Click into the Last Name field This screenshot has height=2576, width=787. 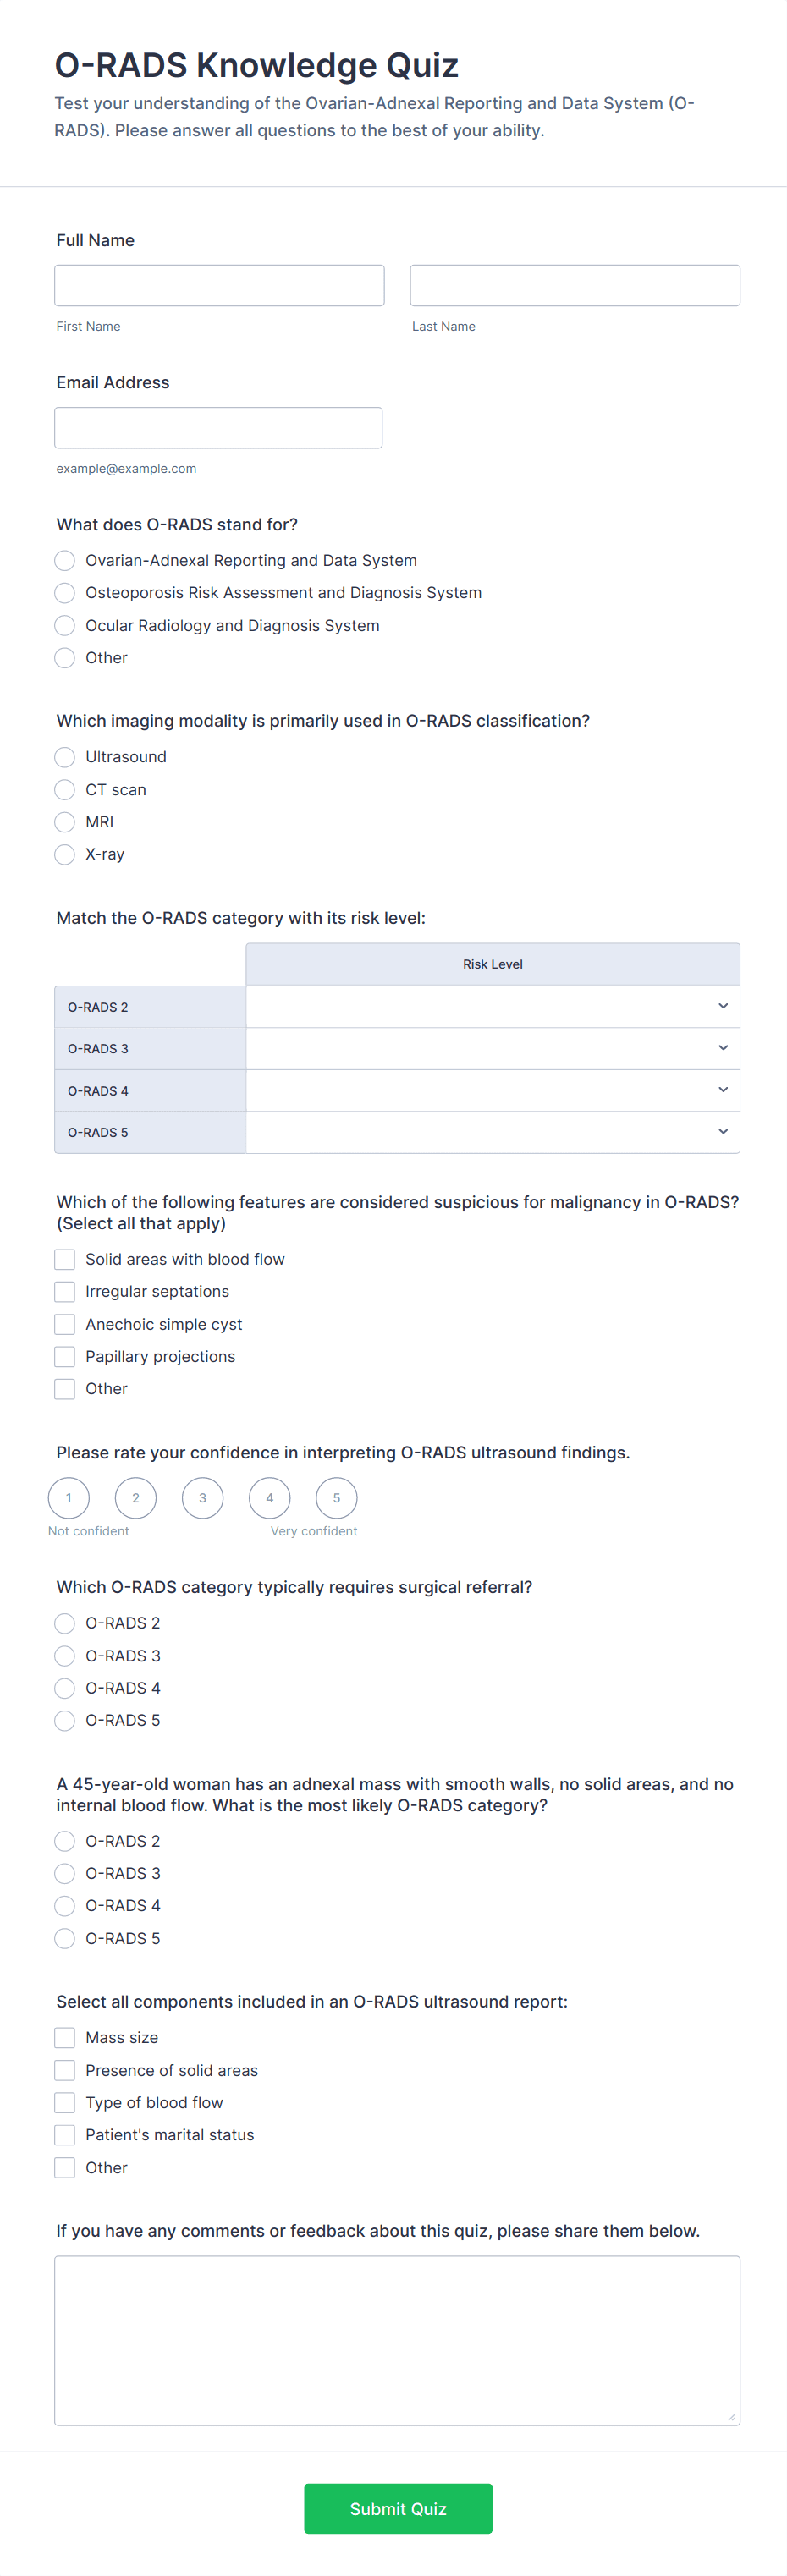pos(575,286)
